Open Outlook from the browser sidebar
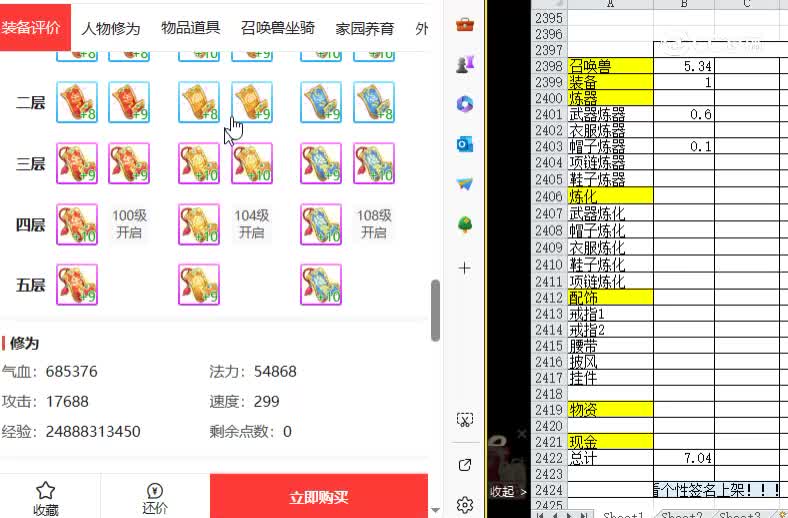 pos(465,145)
